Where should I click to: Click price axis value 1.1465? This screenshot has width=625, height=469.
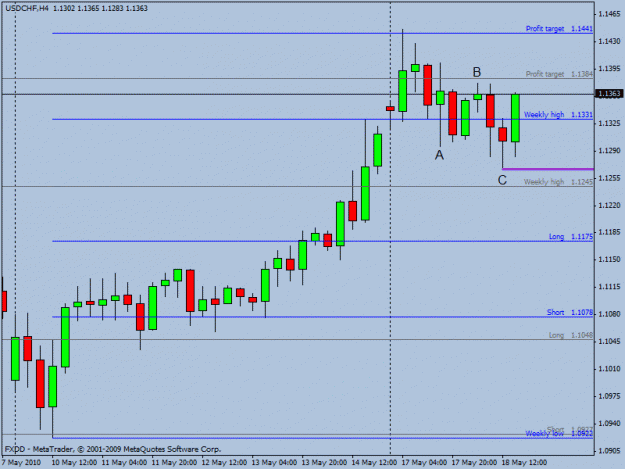click(x=609, y=14)
